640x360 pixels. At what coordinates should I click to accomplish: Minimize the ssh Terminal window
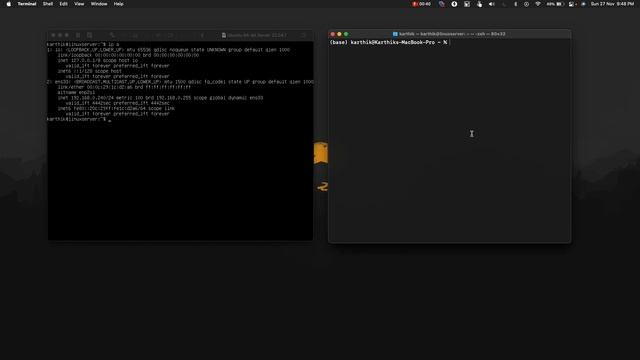coord(339,34)
